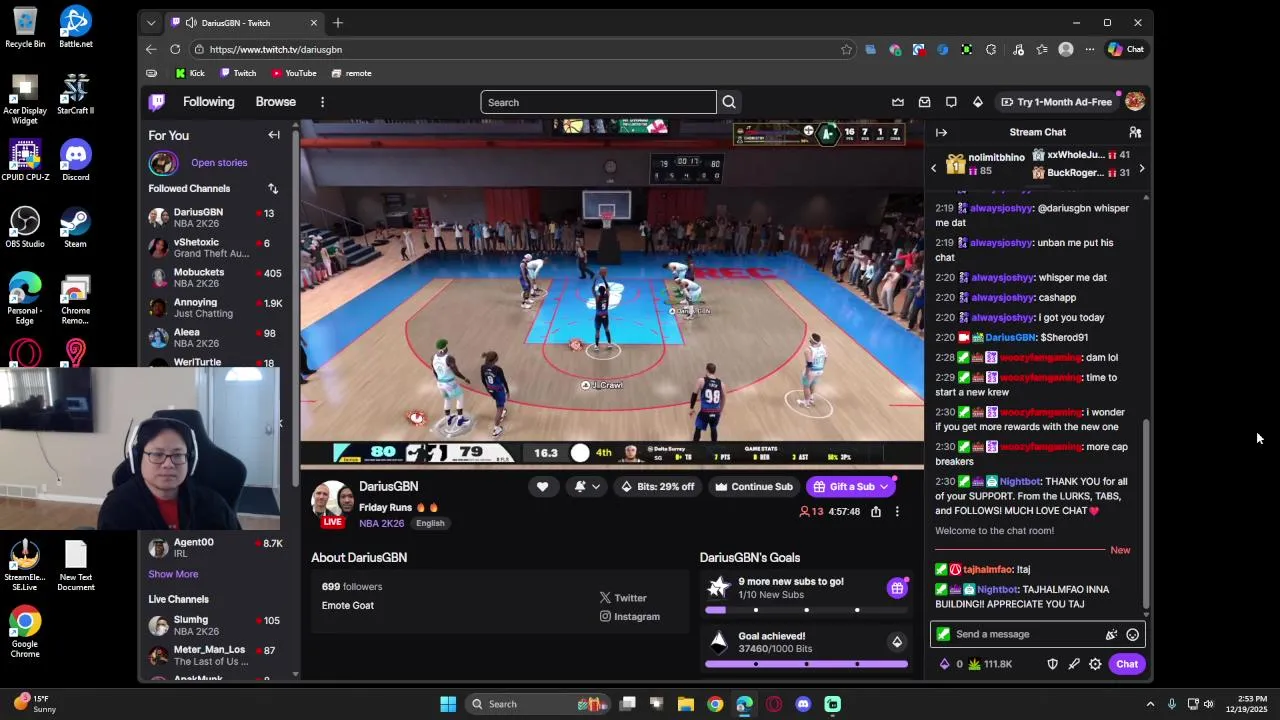Screen dimensions: 1280x720
Task: Open browser Settings and more ellipsis
Action: [x=1090, y=49]
